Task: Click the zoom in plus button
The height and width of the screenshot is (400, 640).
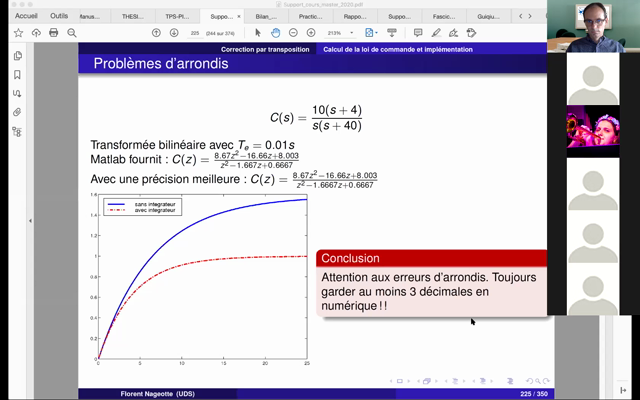Action: (x=311, y=33)
